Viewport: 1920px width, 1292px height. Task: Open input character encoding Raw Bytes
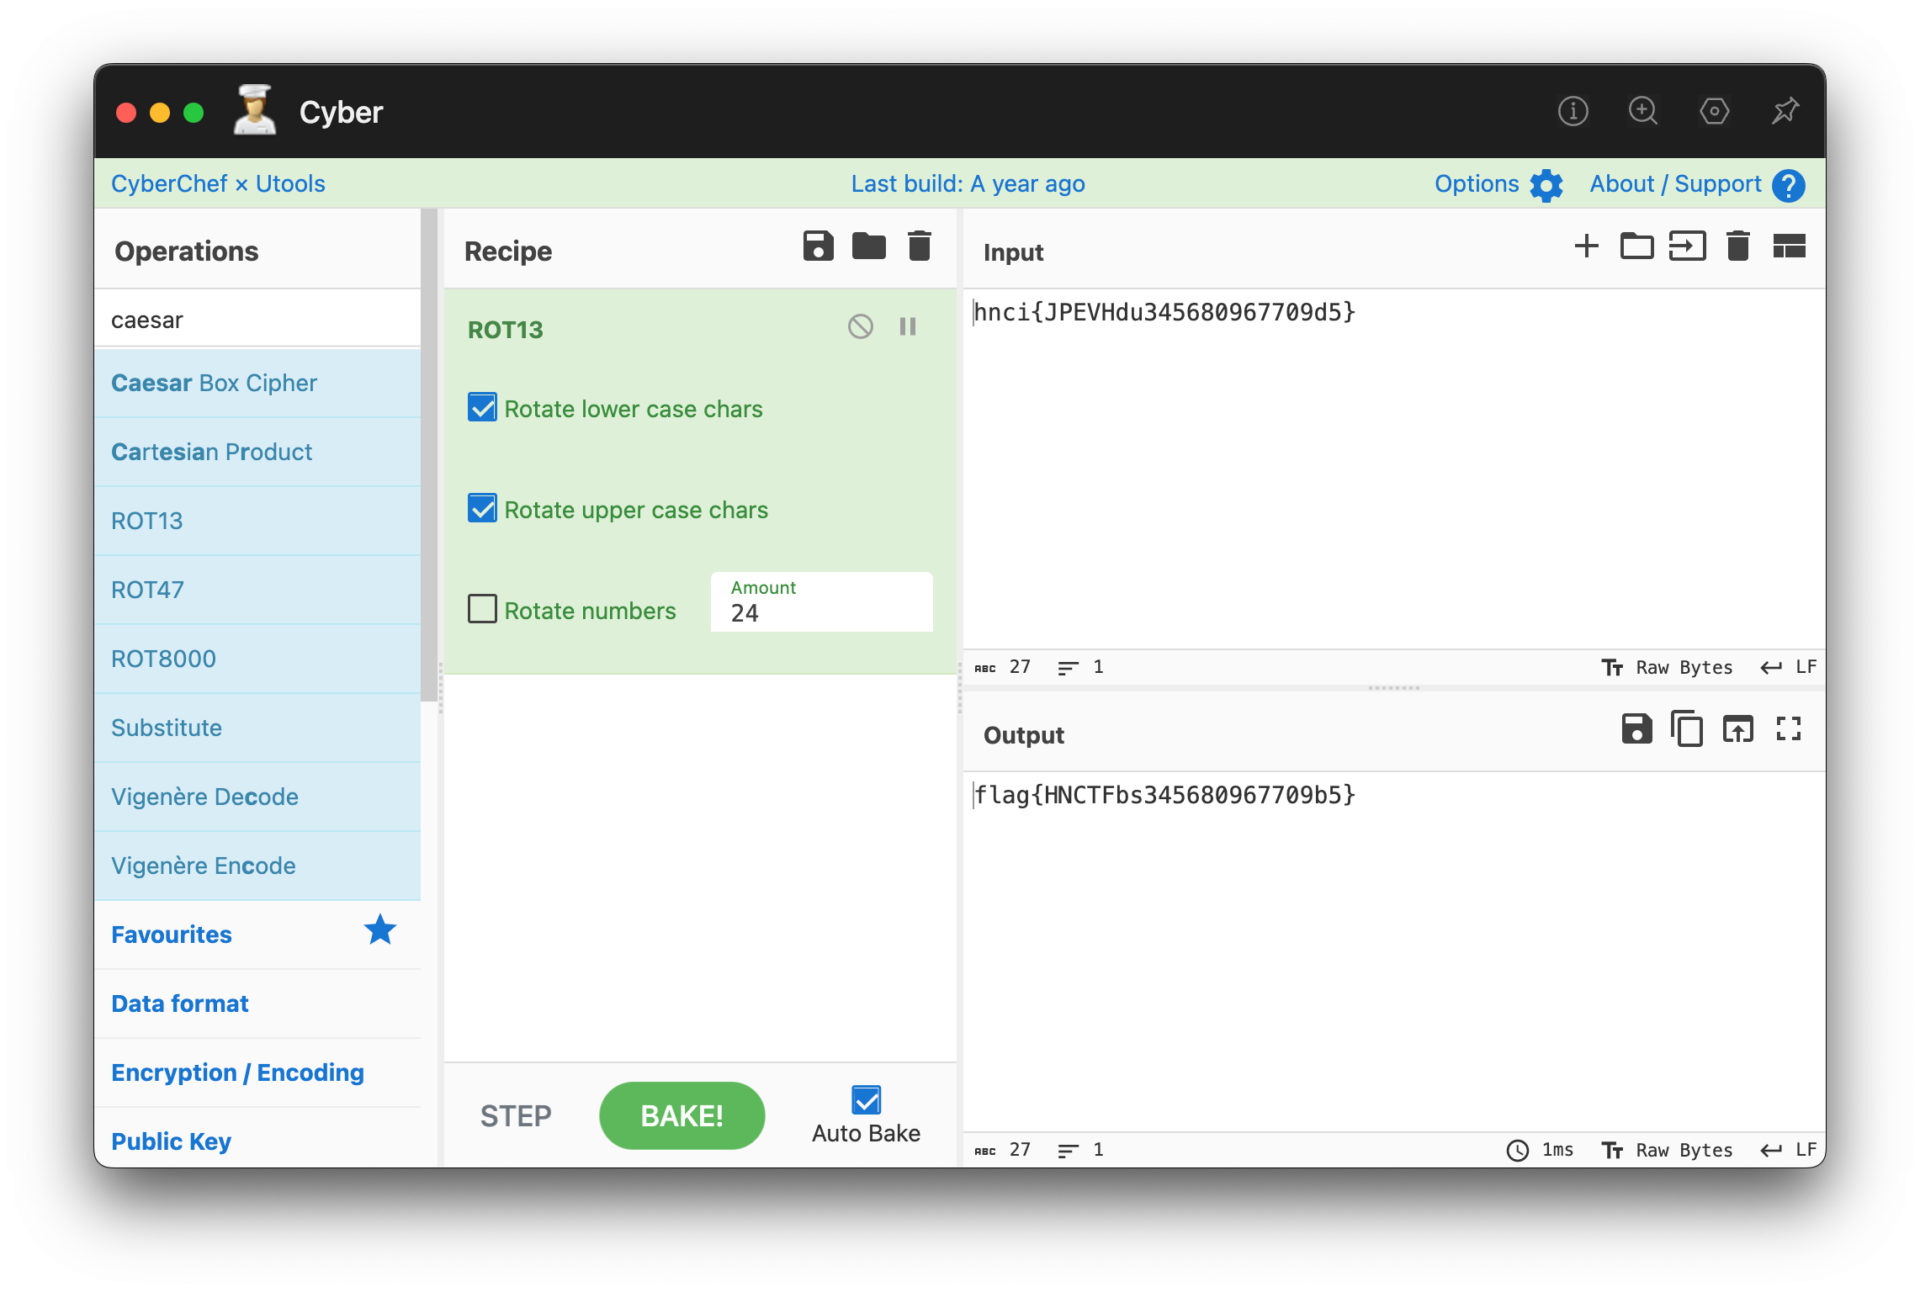[1666, 667]
